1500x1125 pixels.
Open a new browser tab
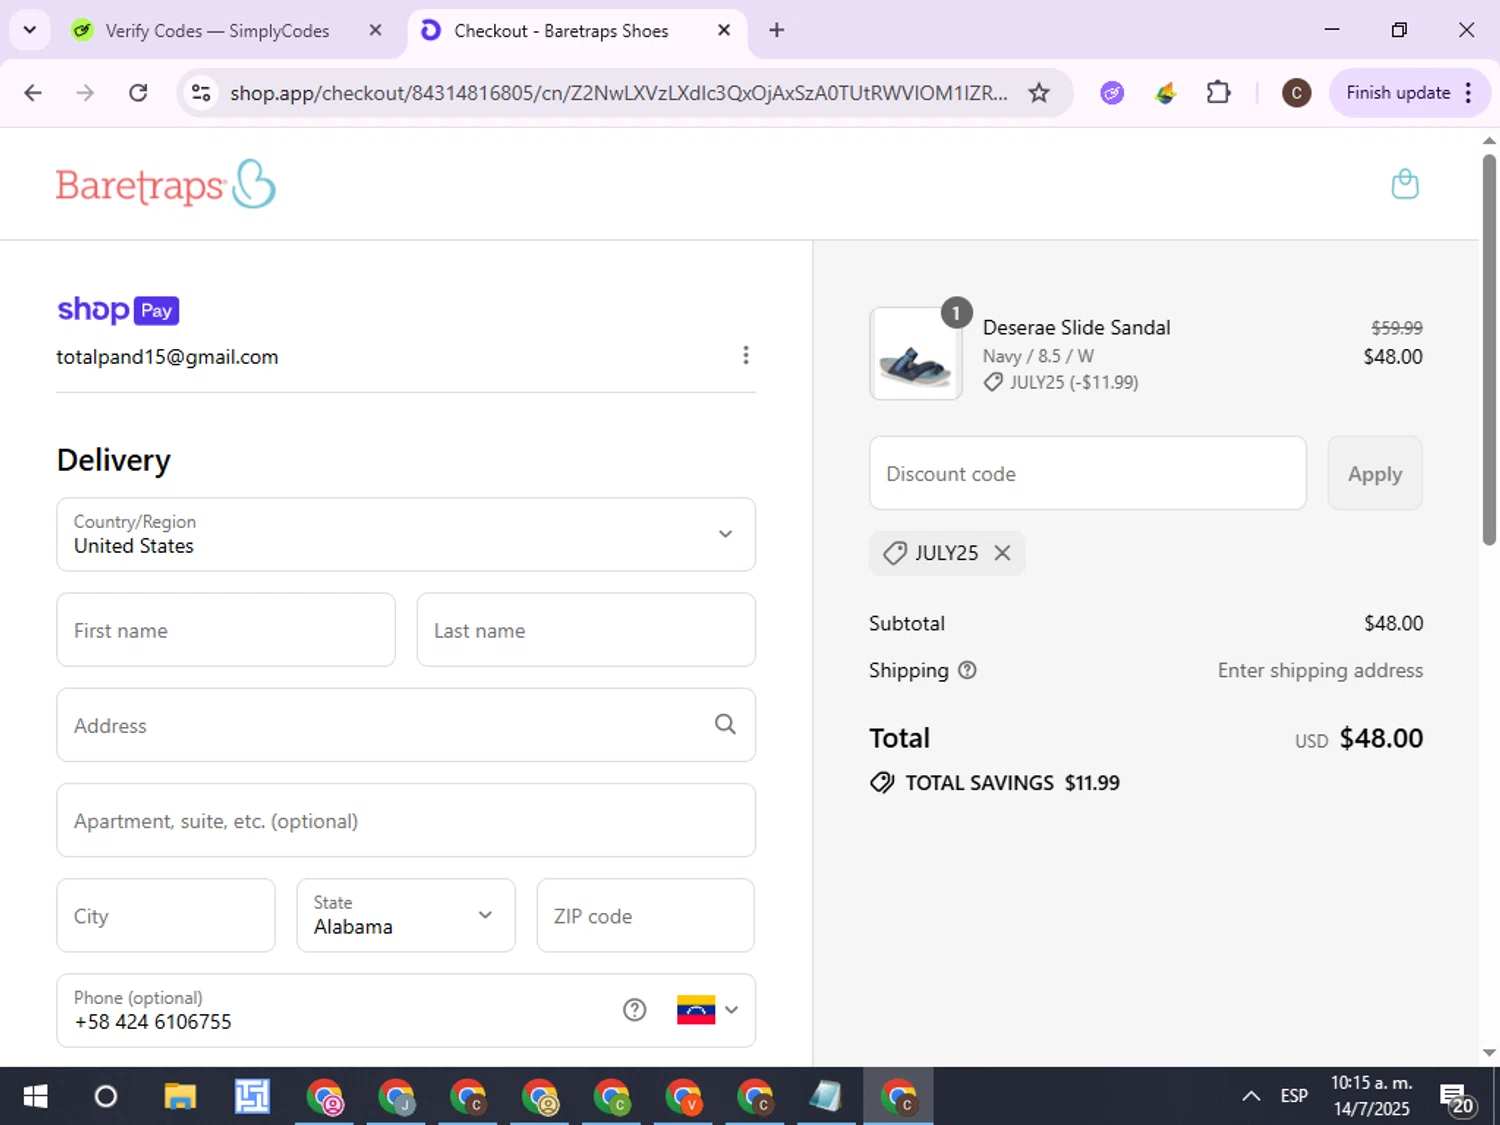(777, 30)
